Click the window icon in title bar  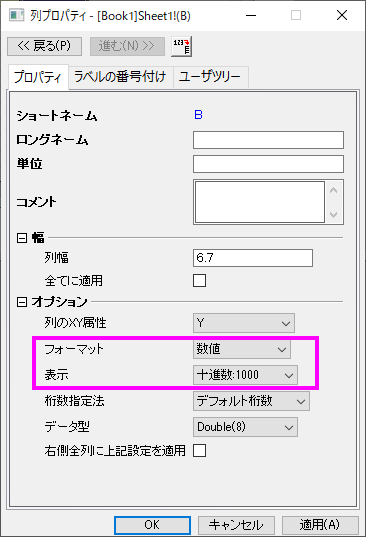click(16, 15)
